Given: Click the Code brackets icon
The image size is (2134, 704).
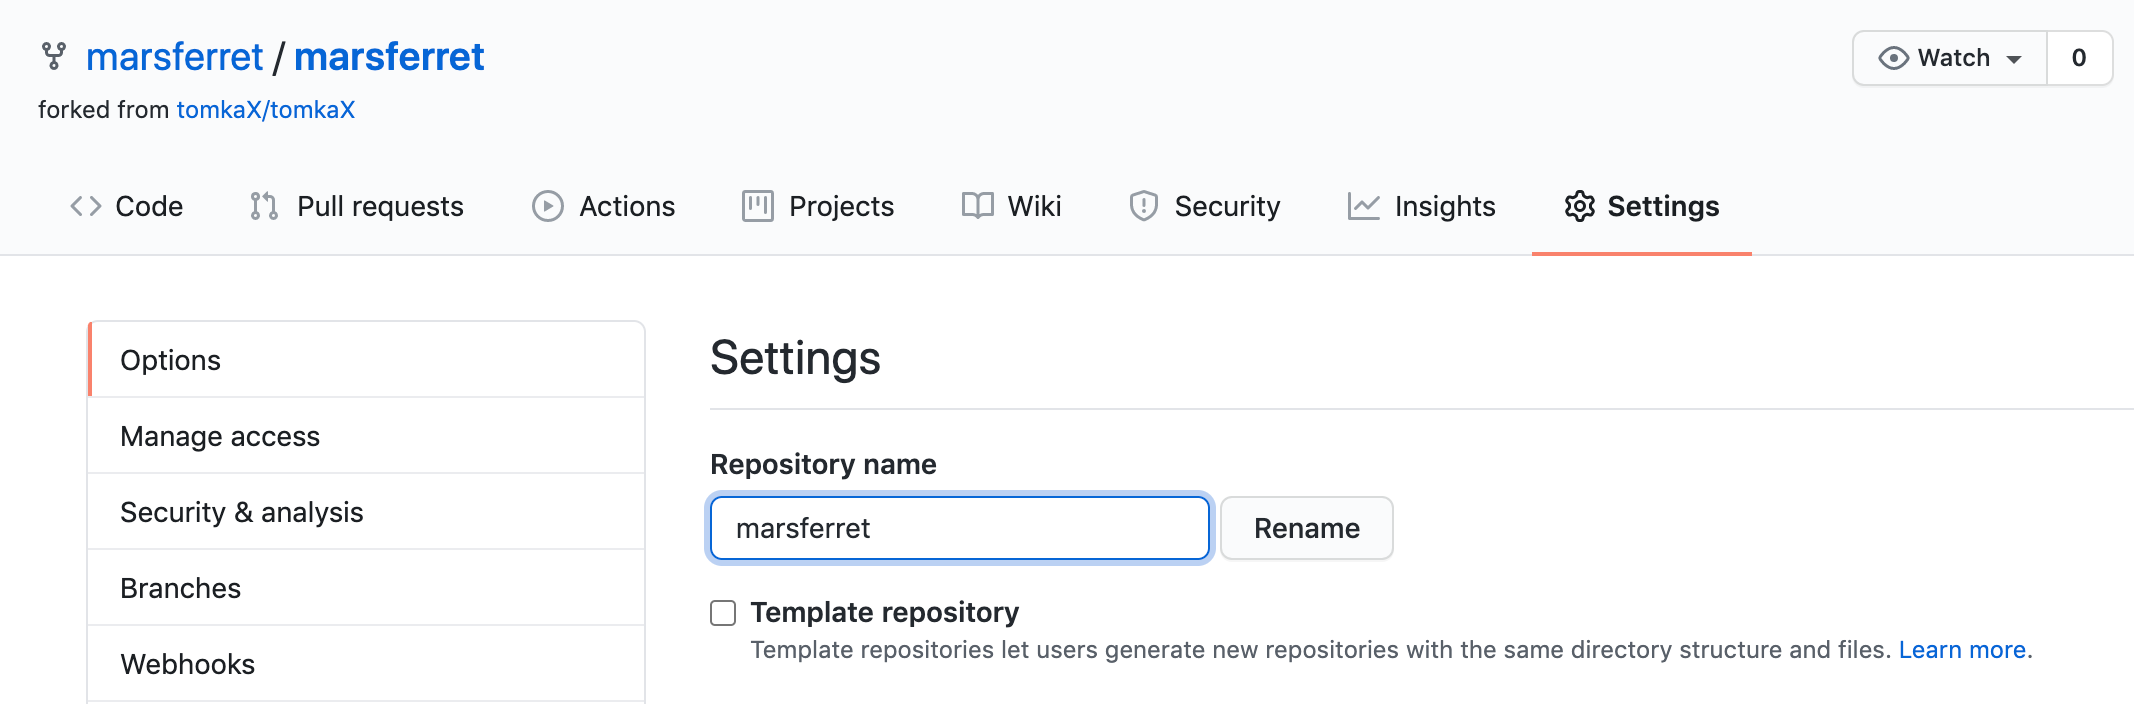Looking at the screenshot, I should (86, 206).
